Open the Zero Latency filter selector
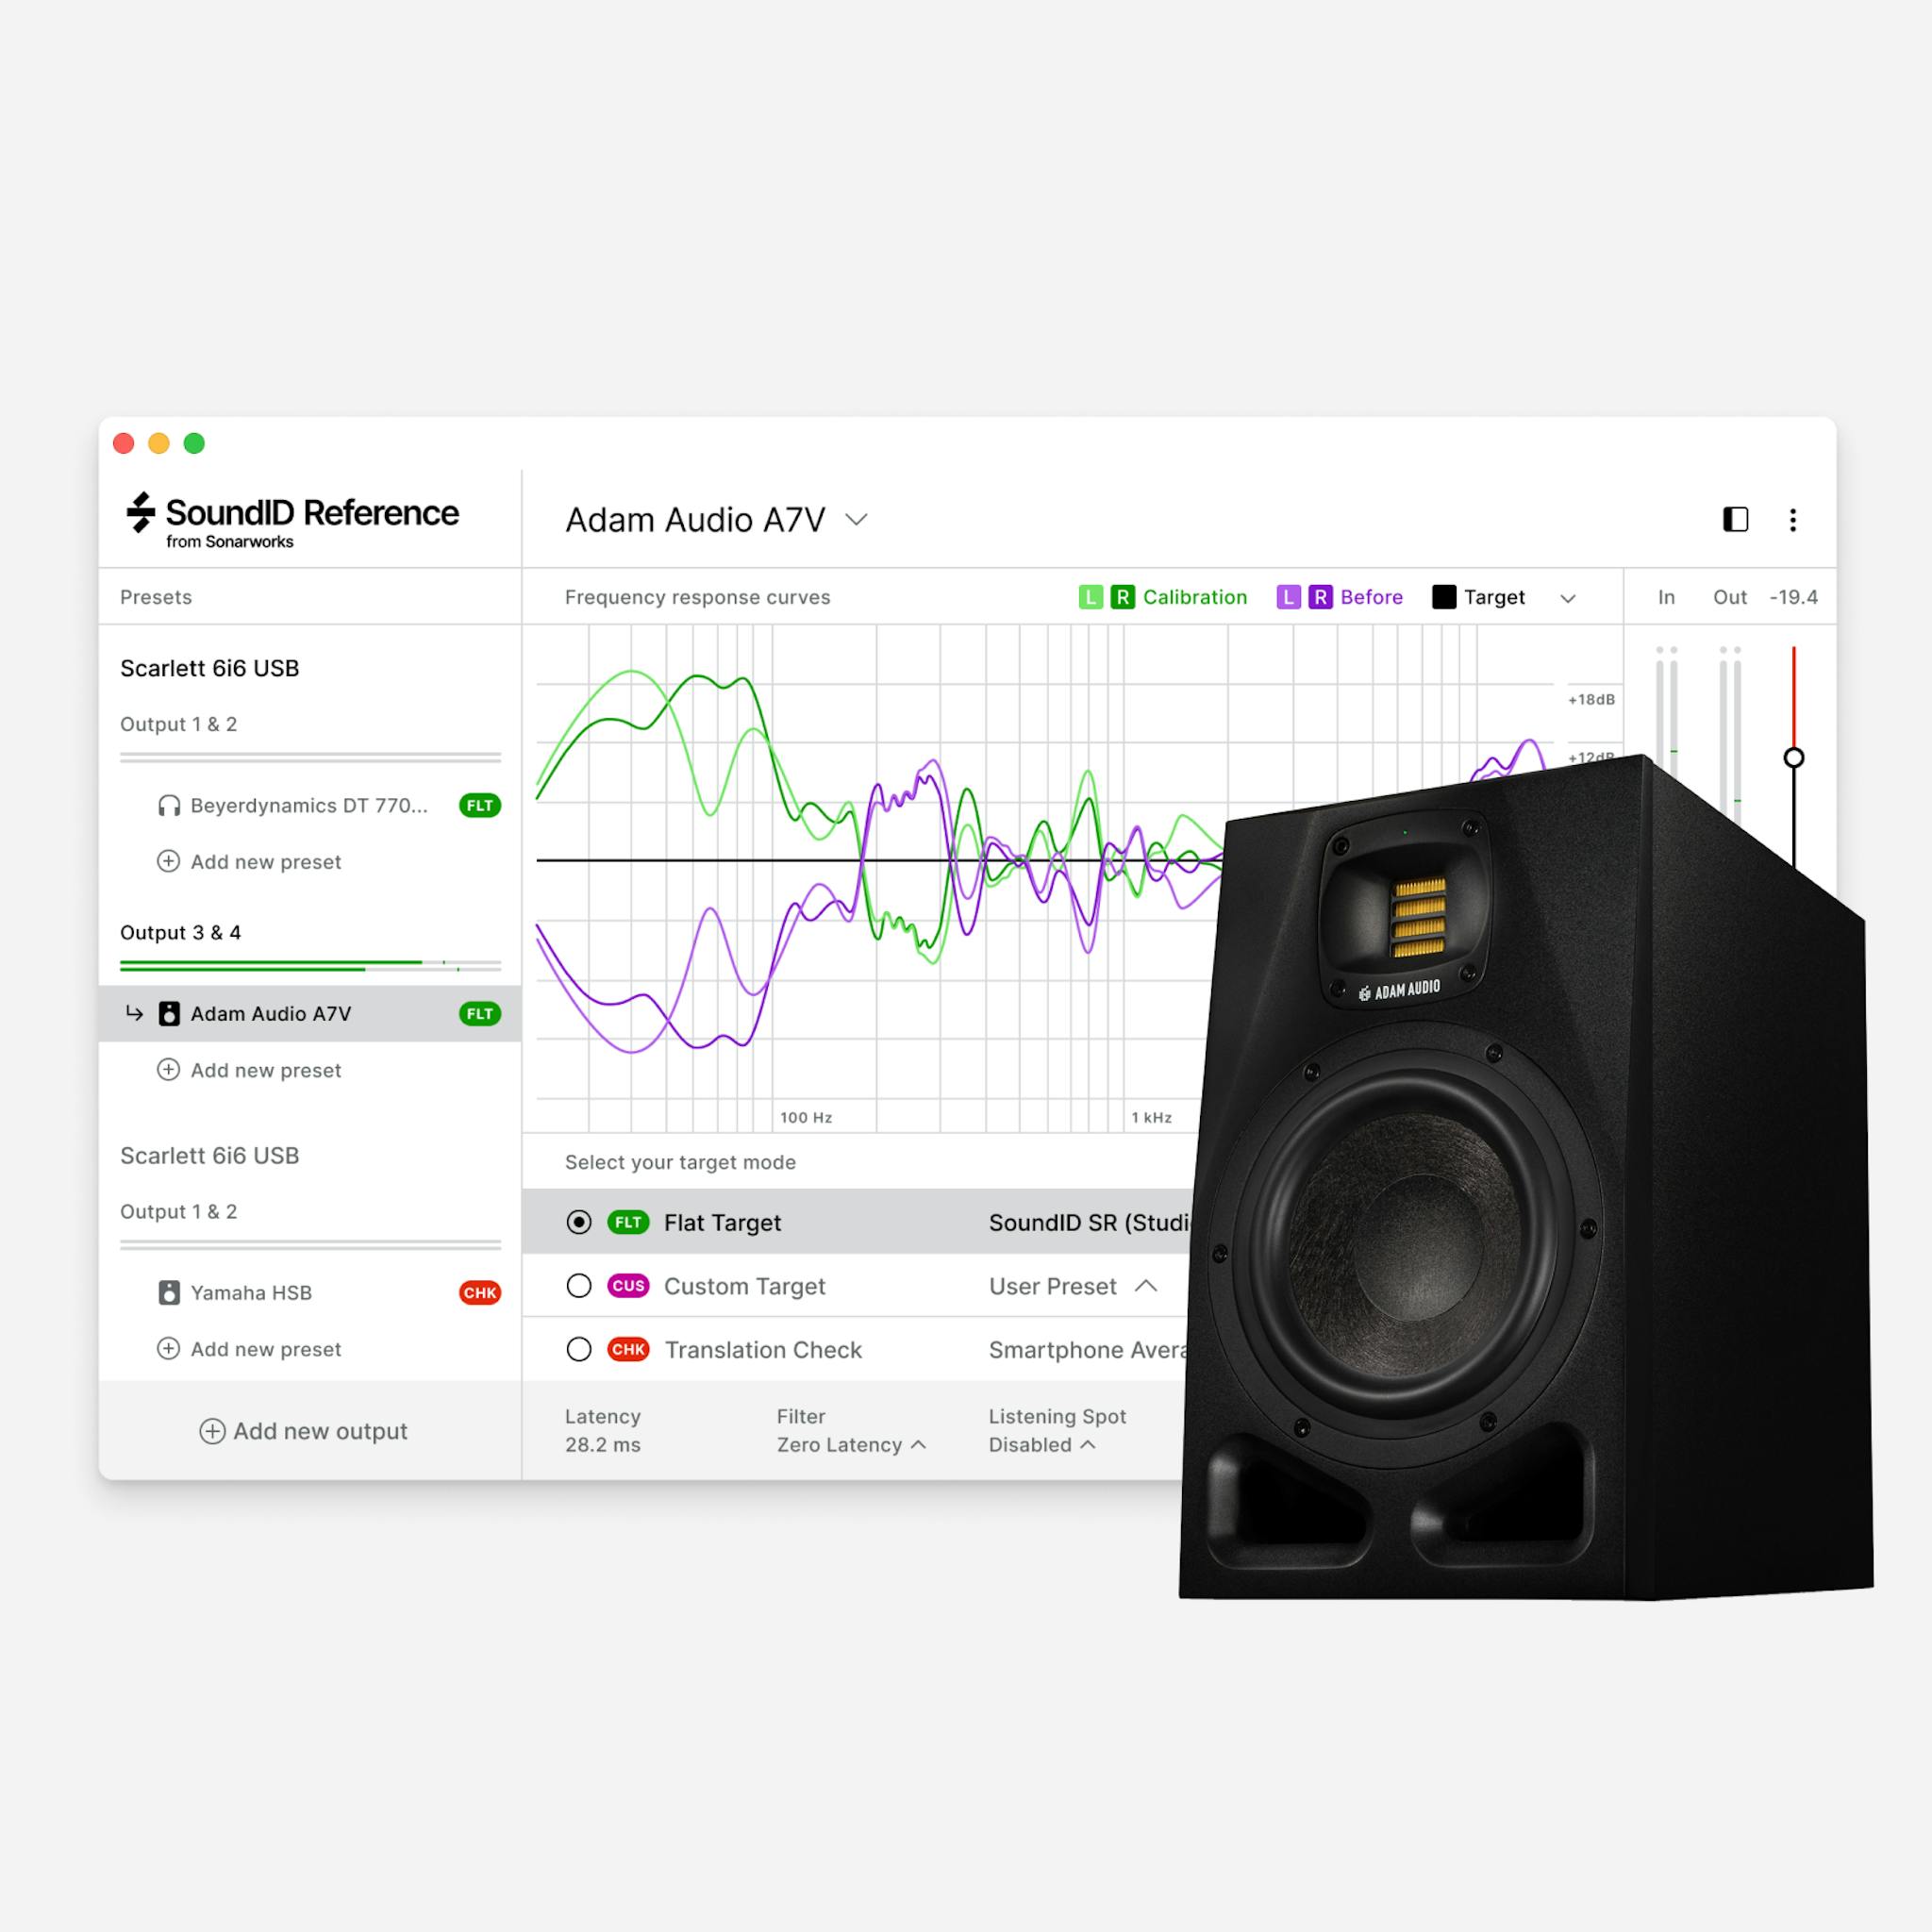Viewport: 1932px width, 1932px height. [850, 1444]
